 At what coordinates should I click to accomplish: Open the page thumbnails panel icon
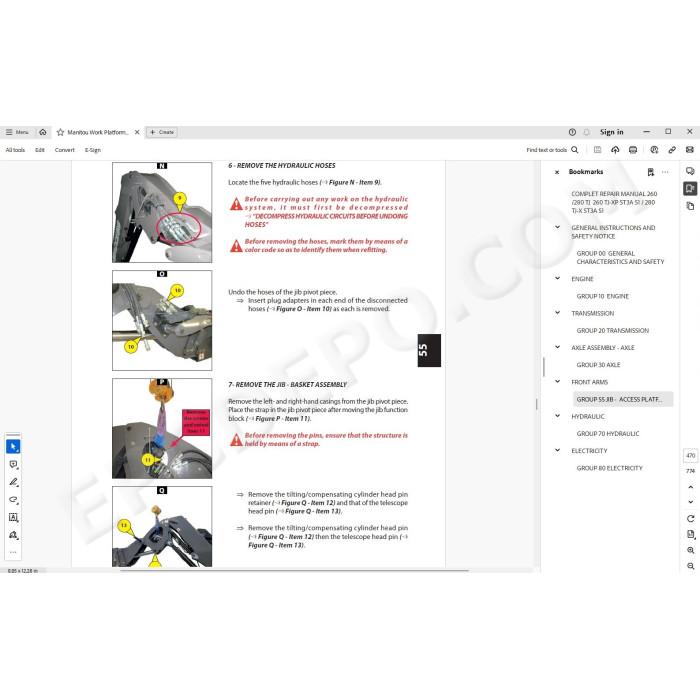pyautogui.click(x=690, y=206)
